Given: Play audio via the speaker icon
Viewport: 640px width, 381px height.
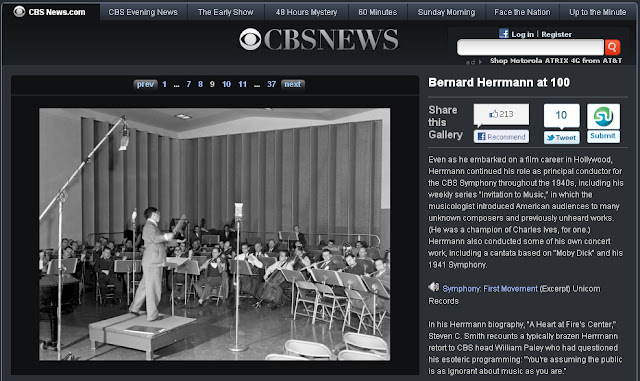Looking at the screenshot, I should coord(433,287).
